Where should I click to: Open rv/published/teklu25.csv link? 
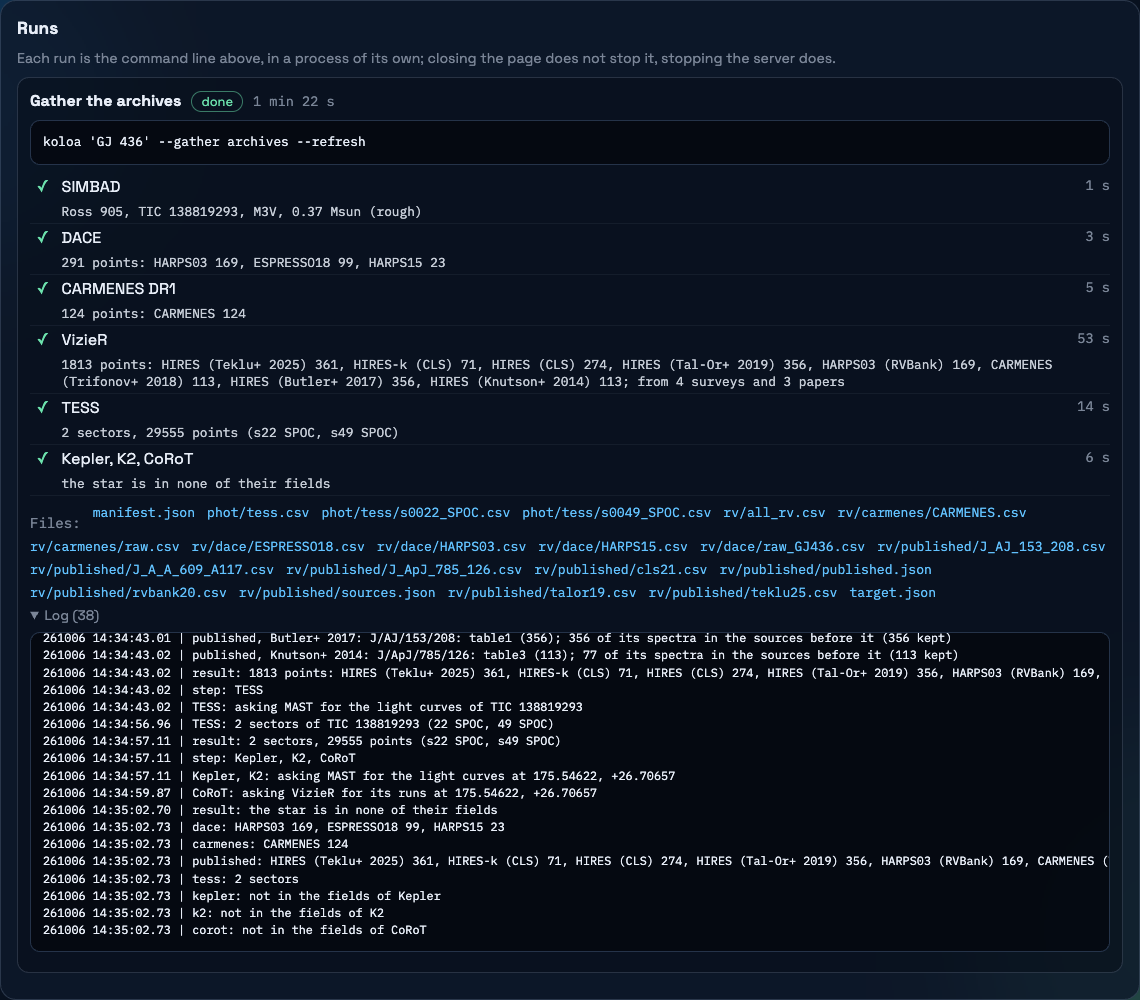click(x=743, y=593)
